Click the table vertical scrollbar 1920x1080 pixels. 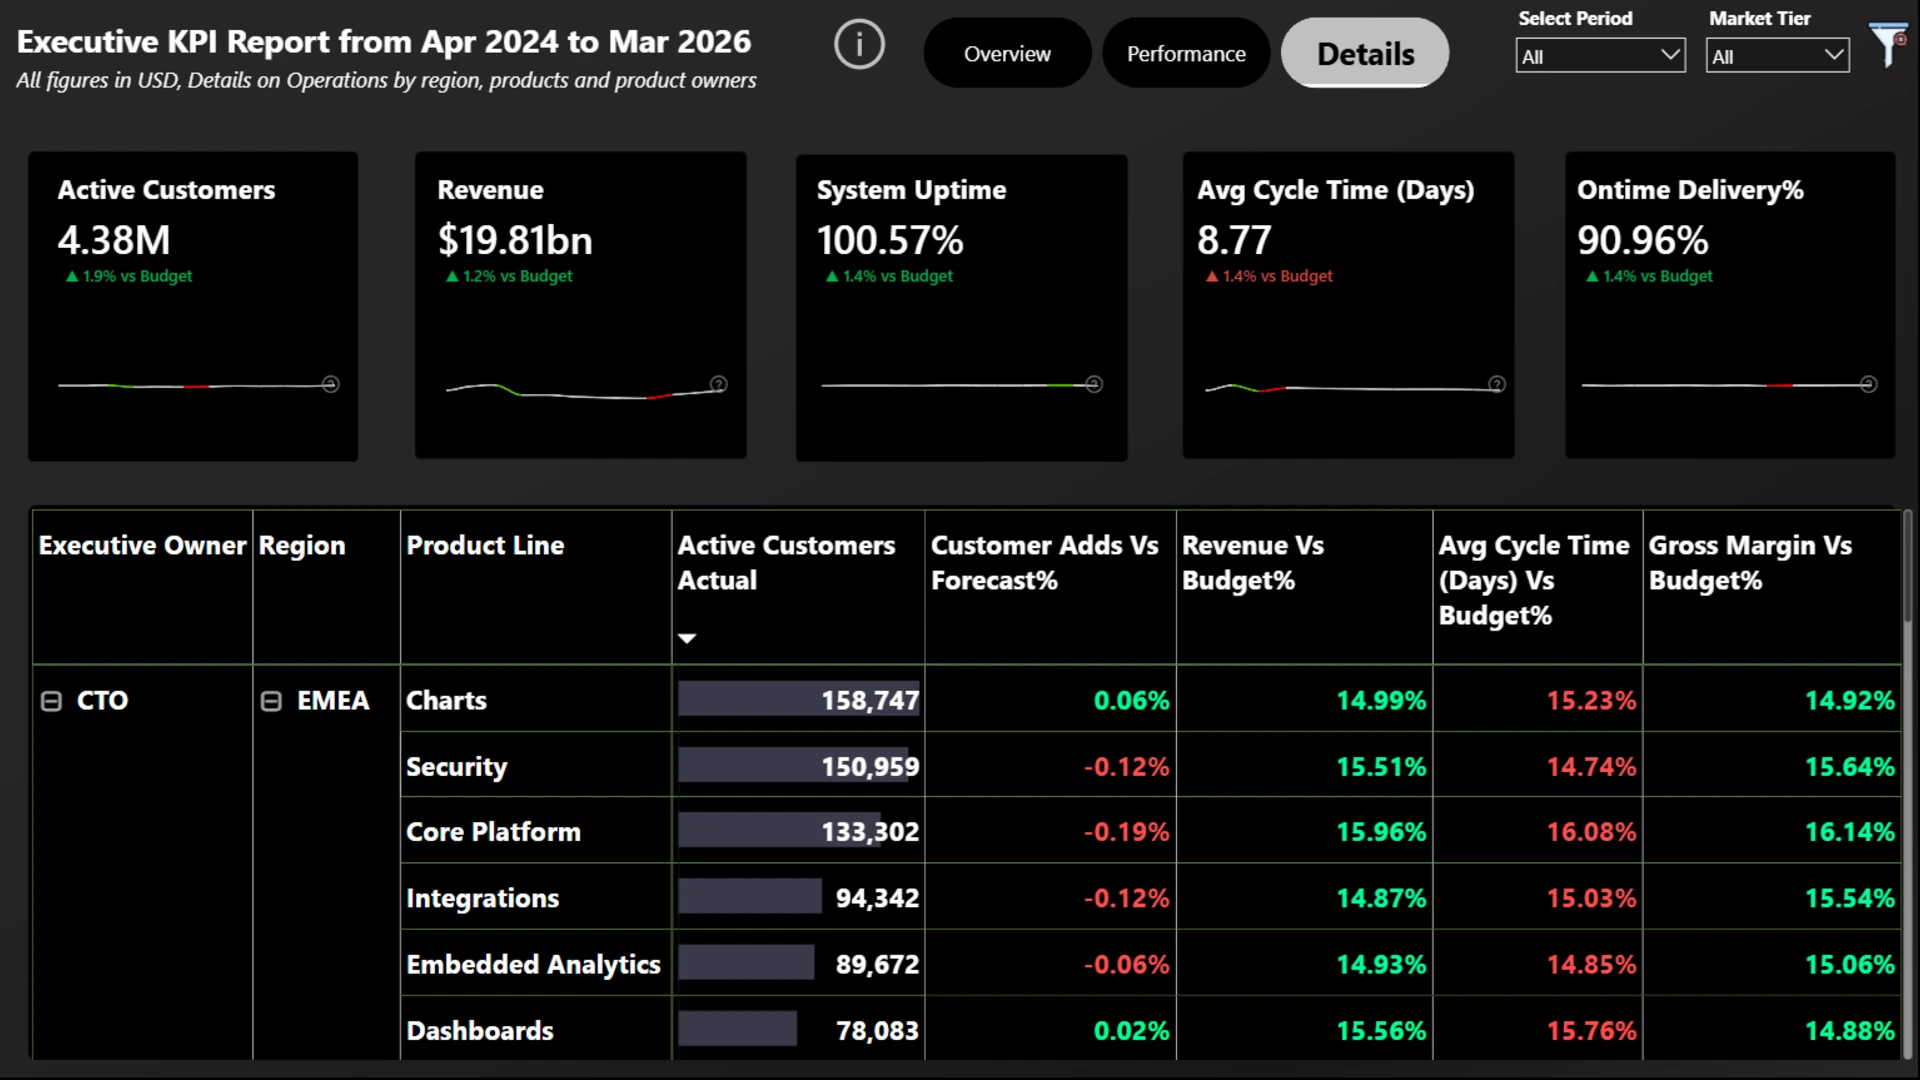(x=1907, y=780)
